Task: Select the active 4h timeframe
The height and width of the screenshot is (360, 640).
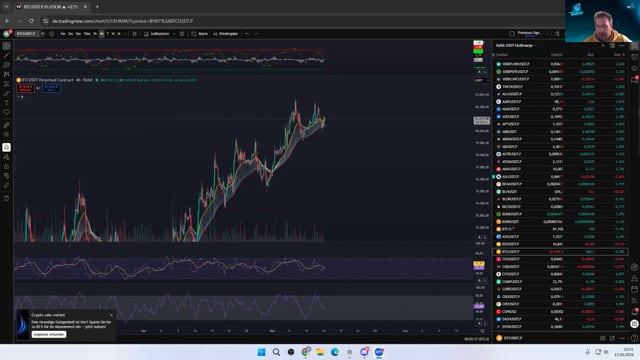Action: (102, 34)
